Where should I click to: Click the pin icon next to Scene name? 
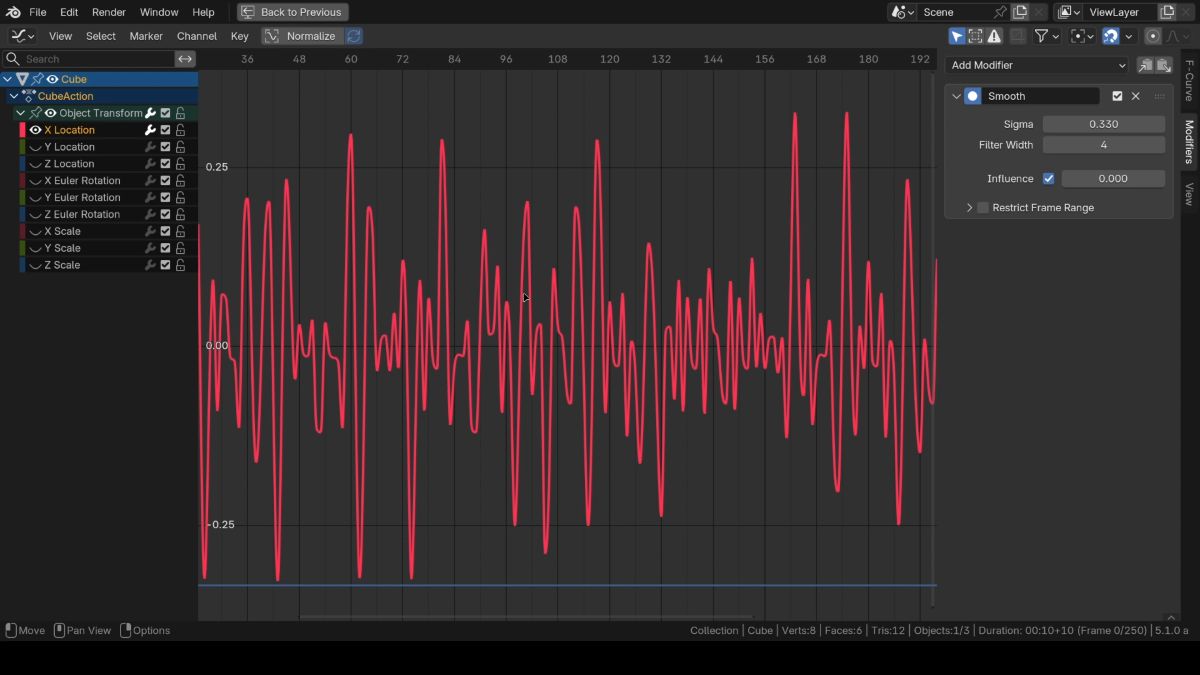(x=999, y=12)
